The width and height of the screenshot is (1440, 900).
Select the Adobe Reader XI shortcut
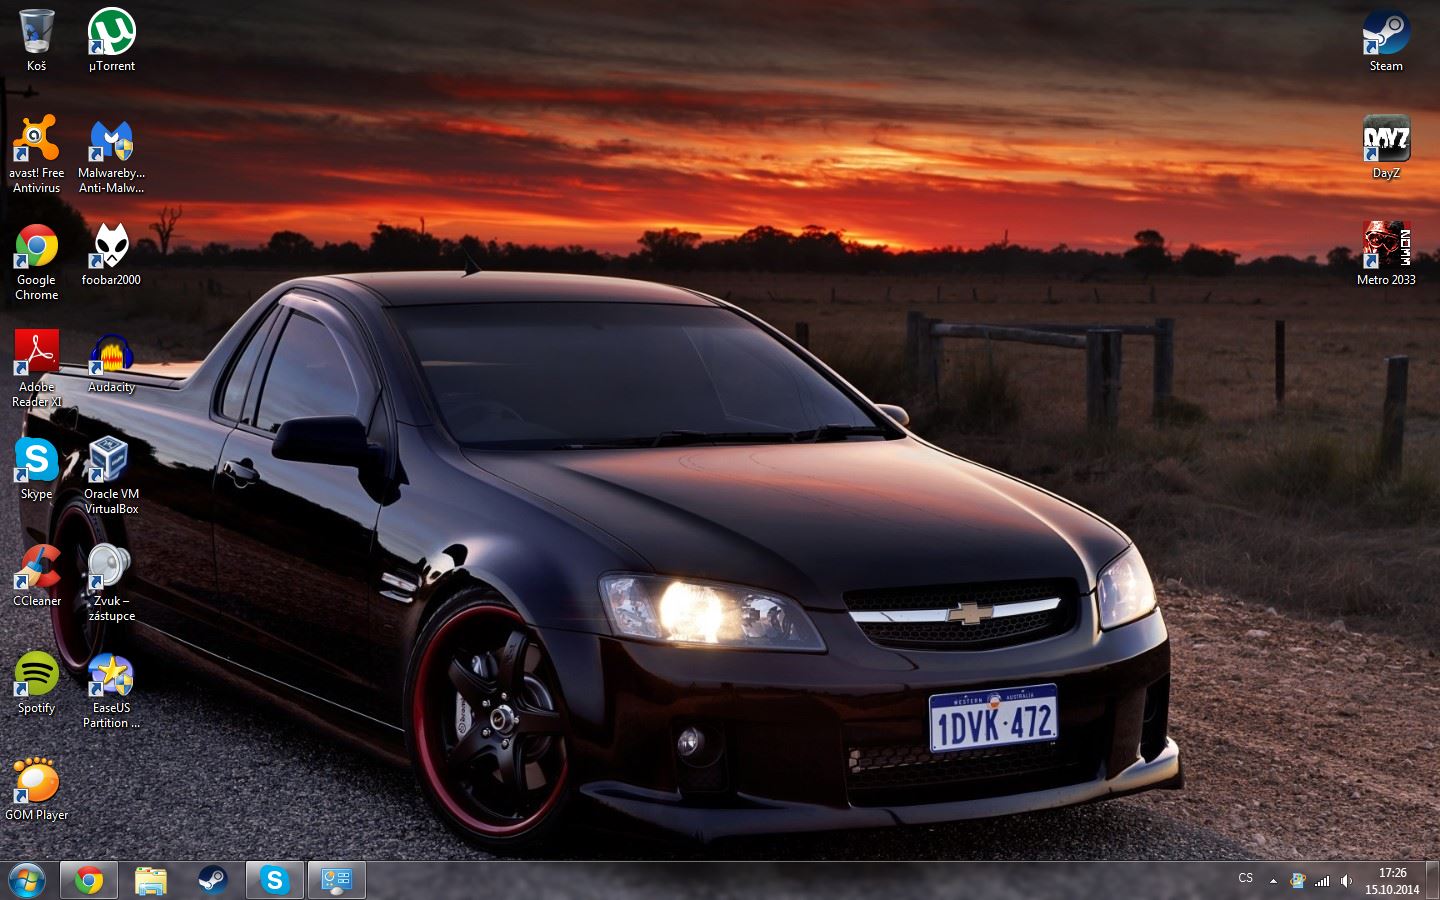point(36,355)
